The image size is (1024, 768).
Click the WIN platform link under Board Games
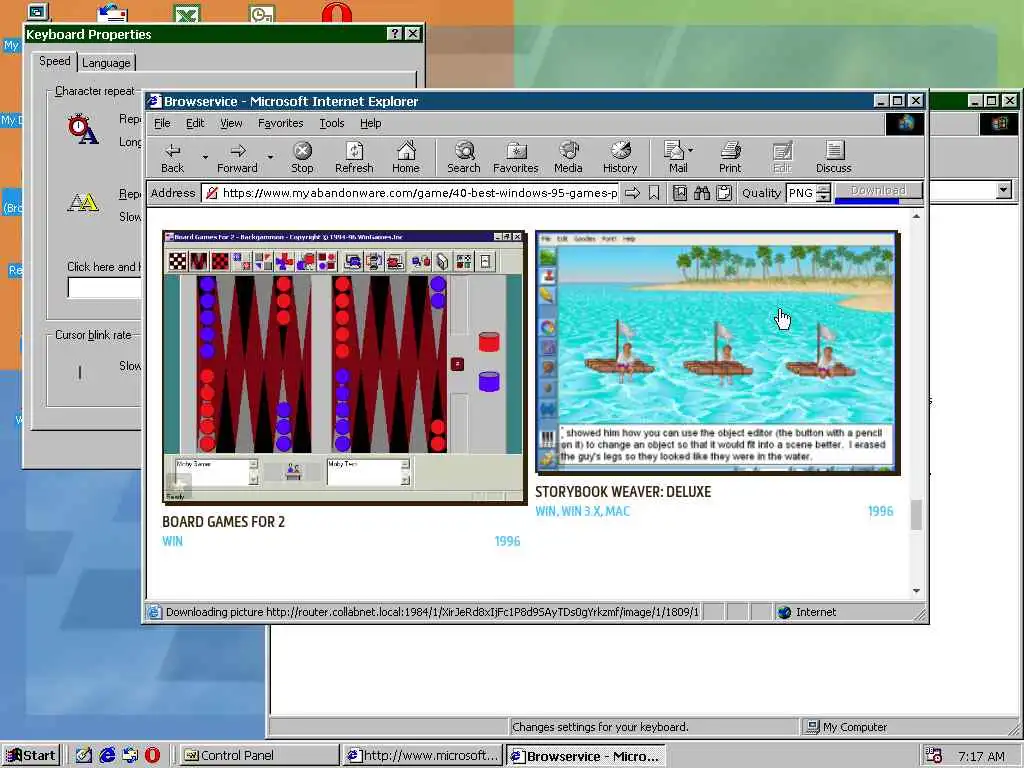[x=172, y=541]
